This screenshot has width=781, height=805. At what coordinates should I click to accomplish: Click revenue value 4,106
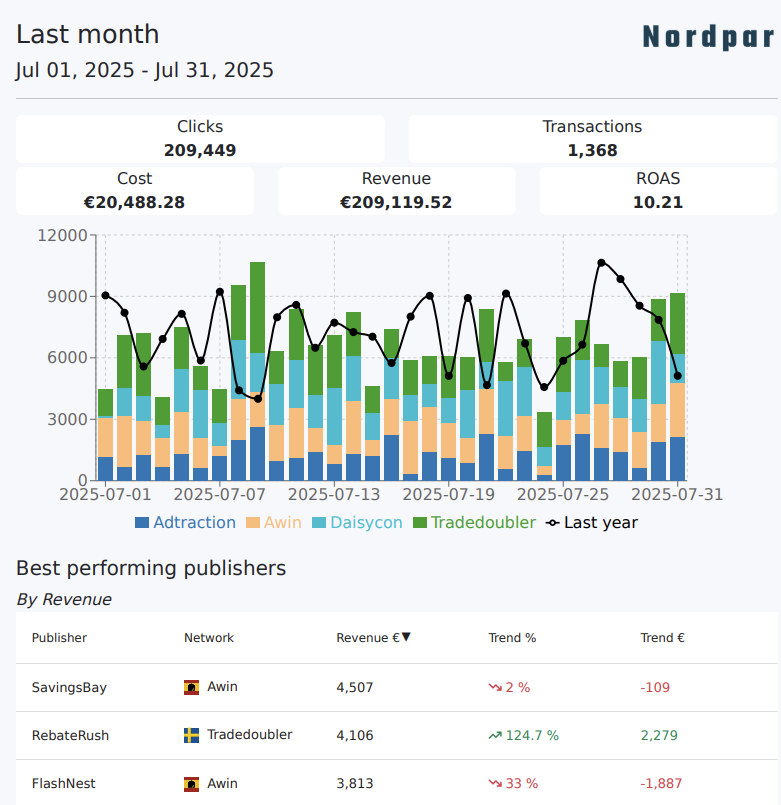(355, 735)
